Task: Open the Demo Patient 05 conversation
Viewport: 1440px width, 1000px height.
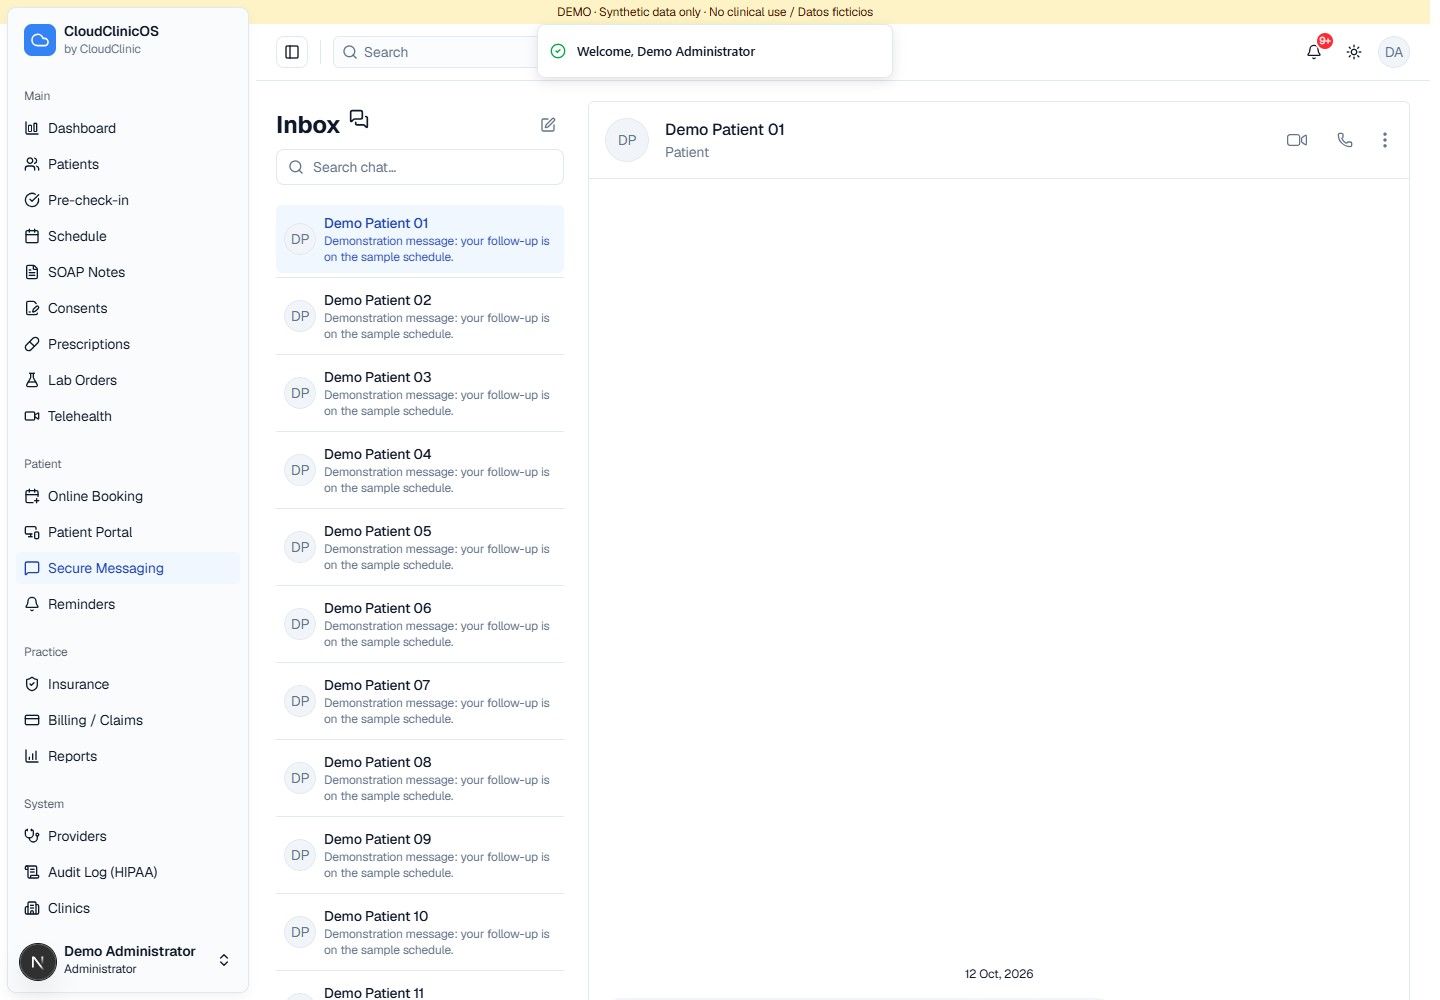Action: tap(420, 547)
